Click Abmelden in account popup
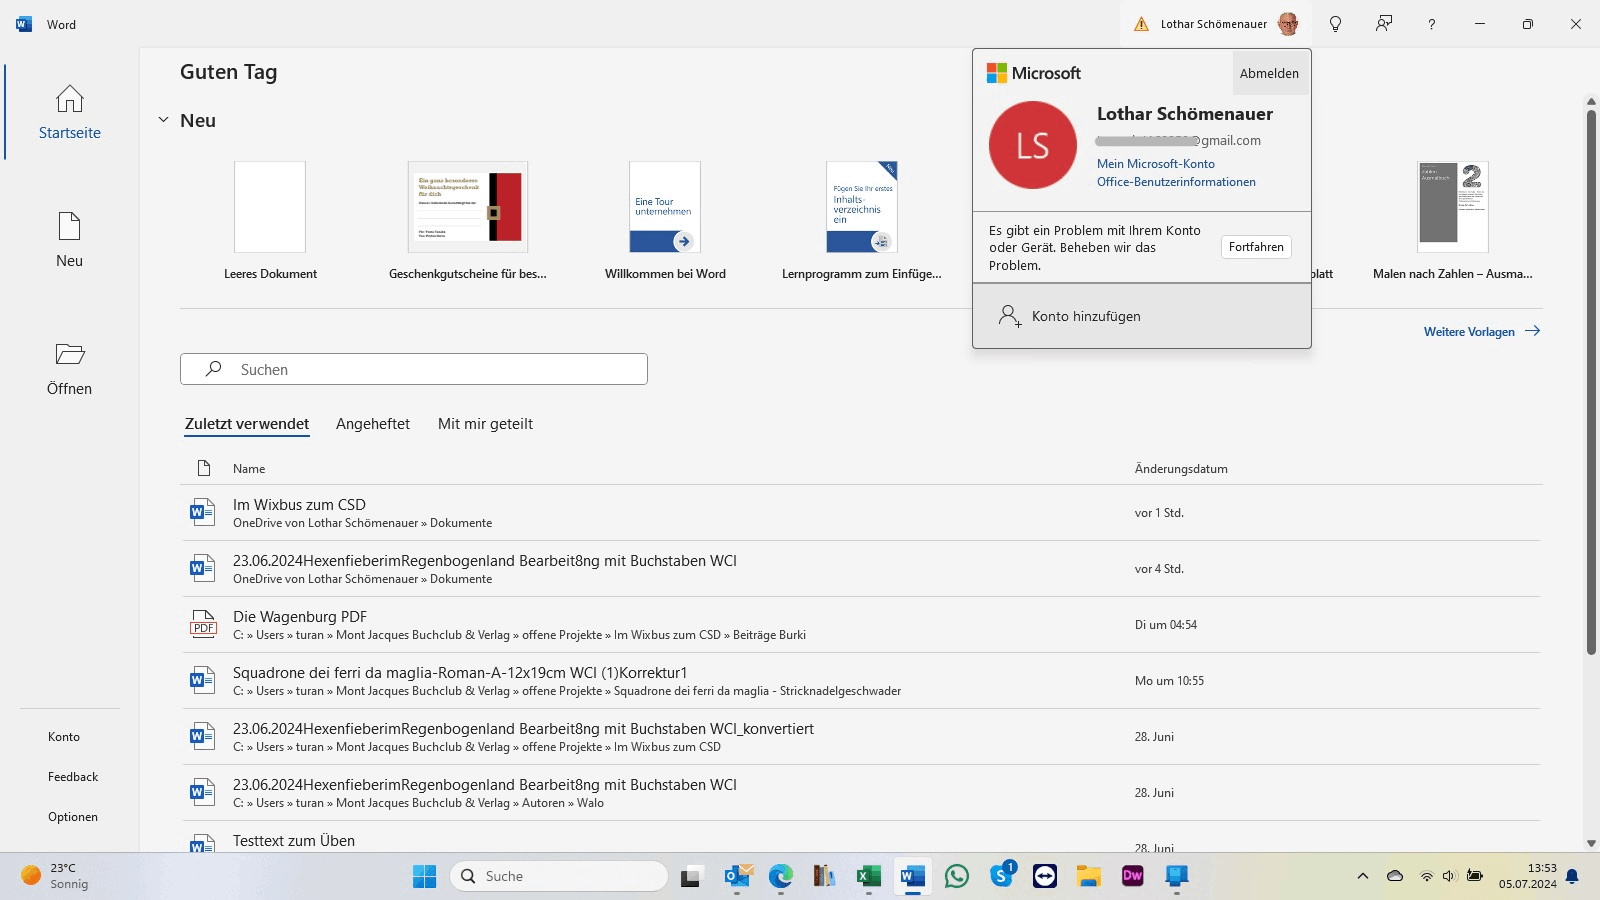The width and height of the screenshot is (1600, 900). 1270,73
